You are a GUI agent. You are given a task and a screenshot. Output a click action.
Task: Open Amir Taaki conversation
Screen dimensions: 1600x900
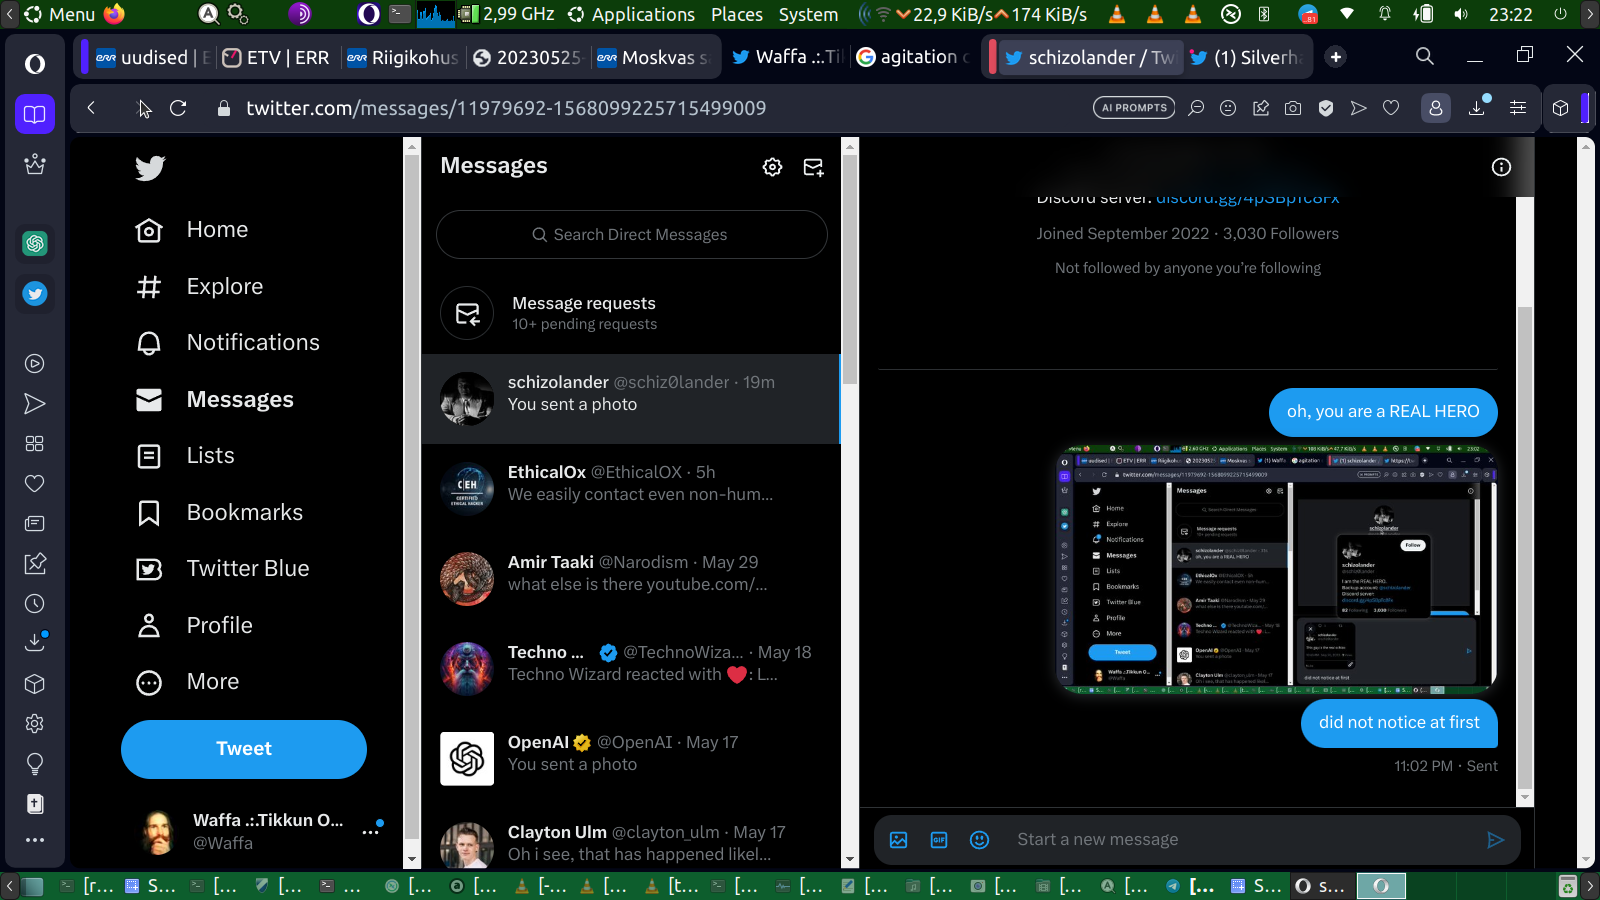click(x=631, y=578)
